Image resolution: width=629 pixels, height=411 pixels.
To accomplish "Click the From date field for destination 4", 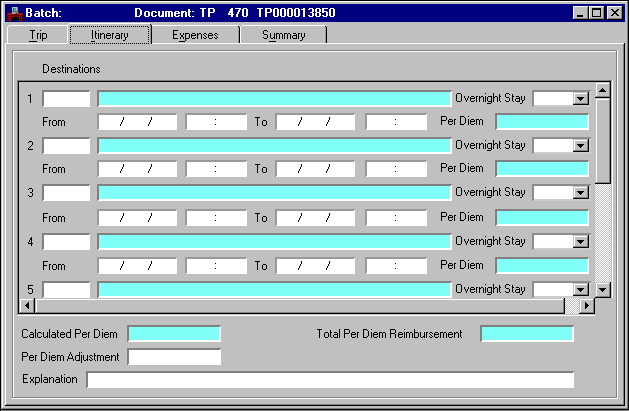I will pyautogui.click(x=137, y=266).
